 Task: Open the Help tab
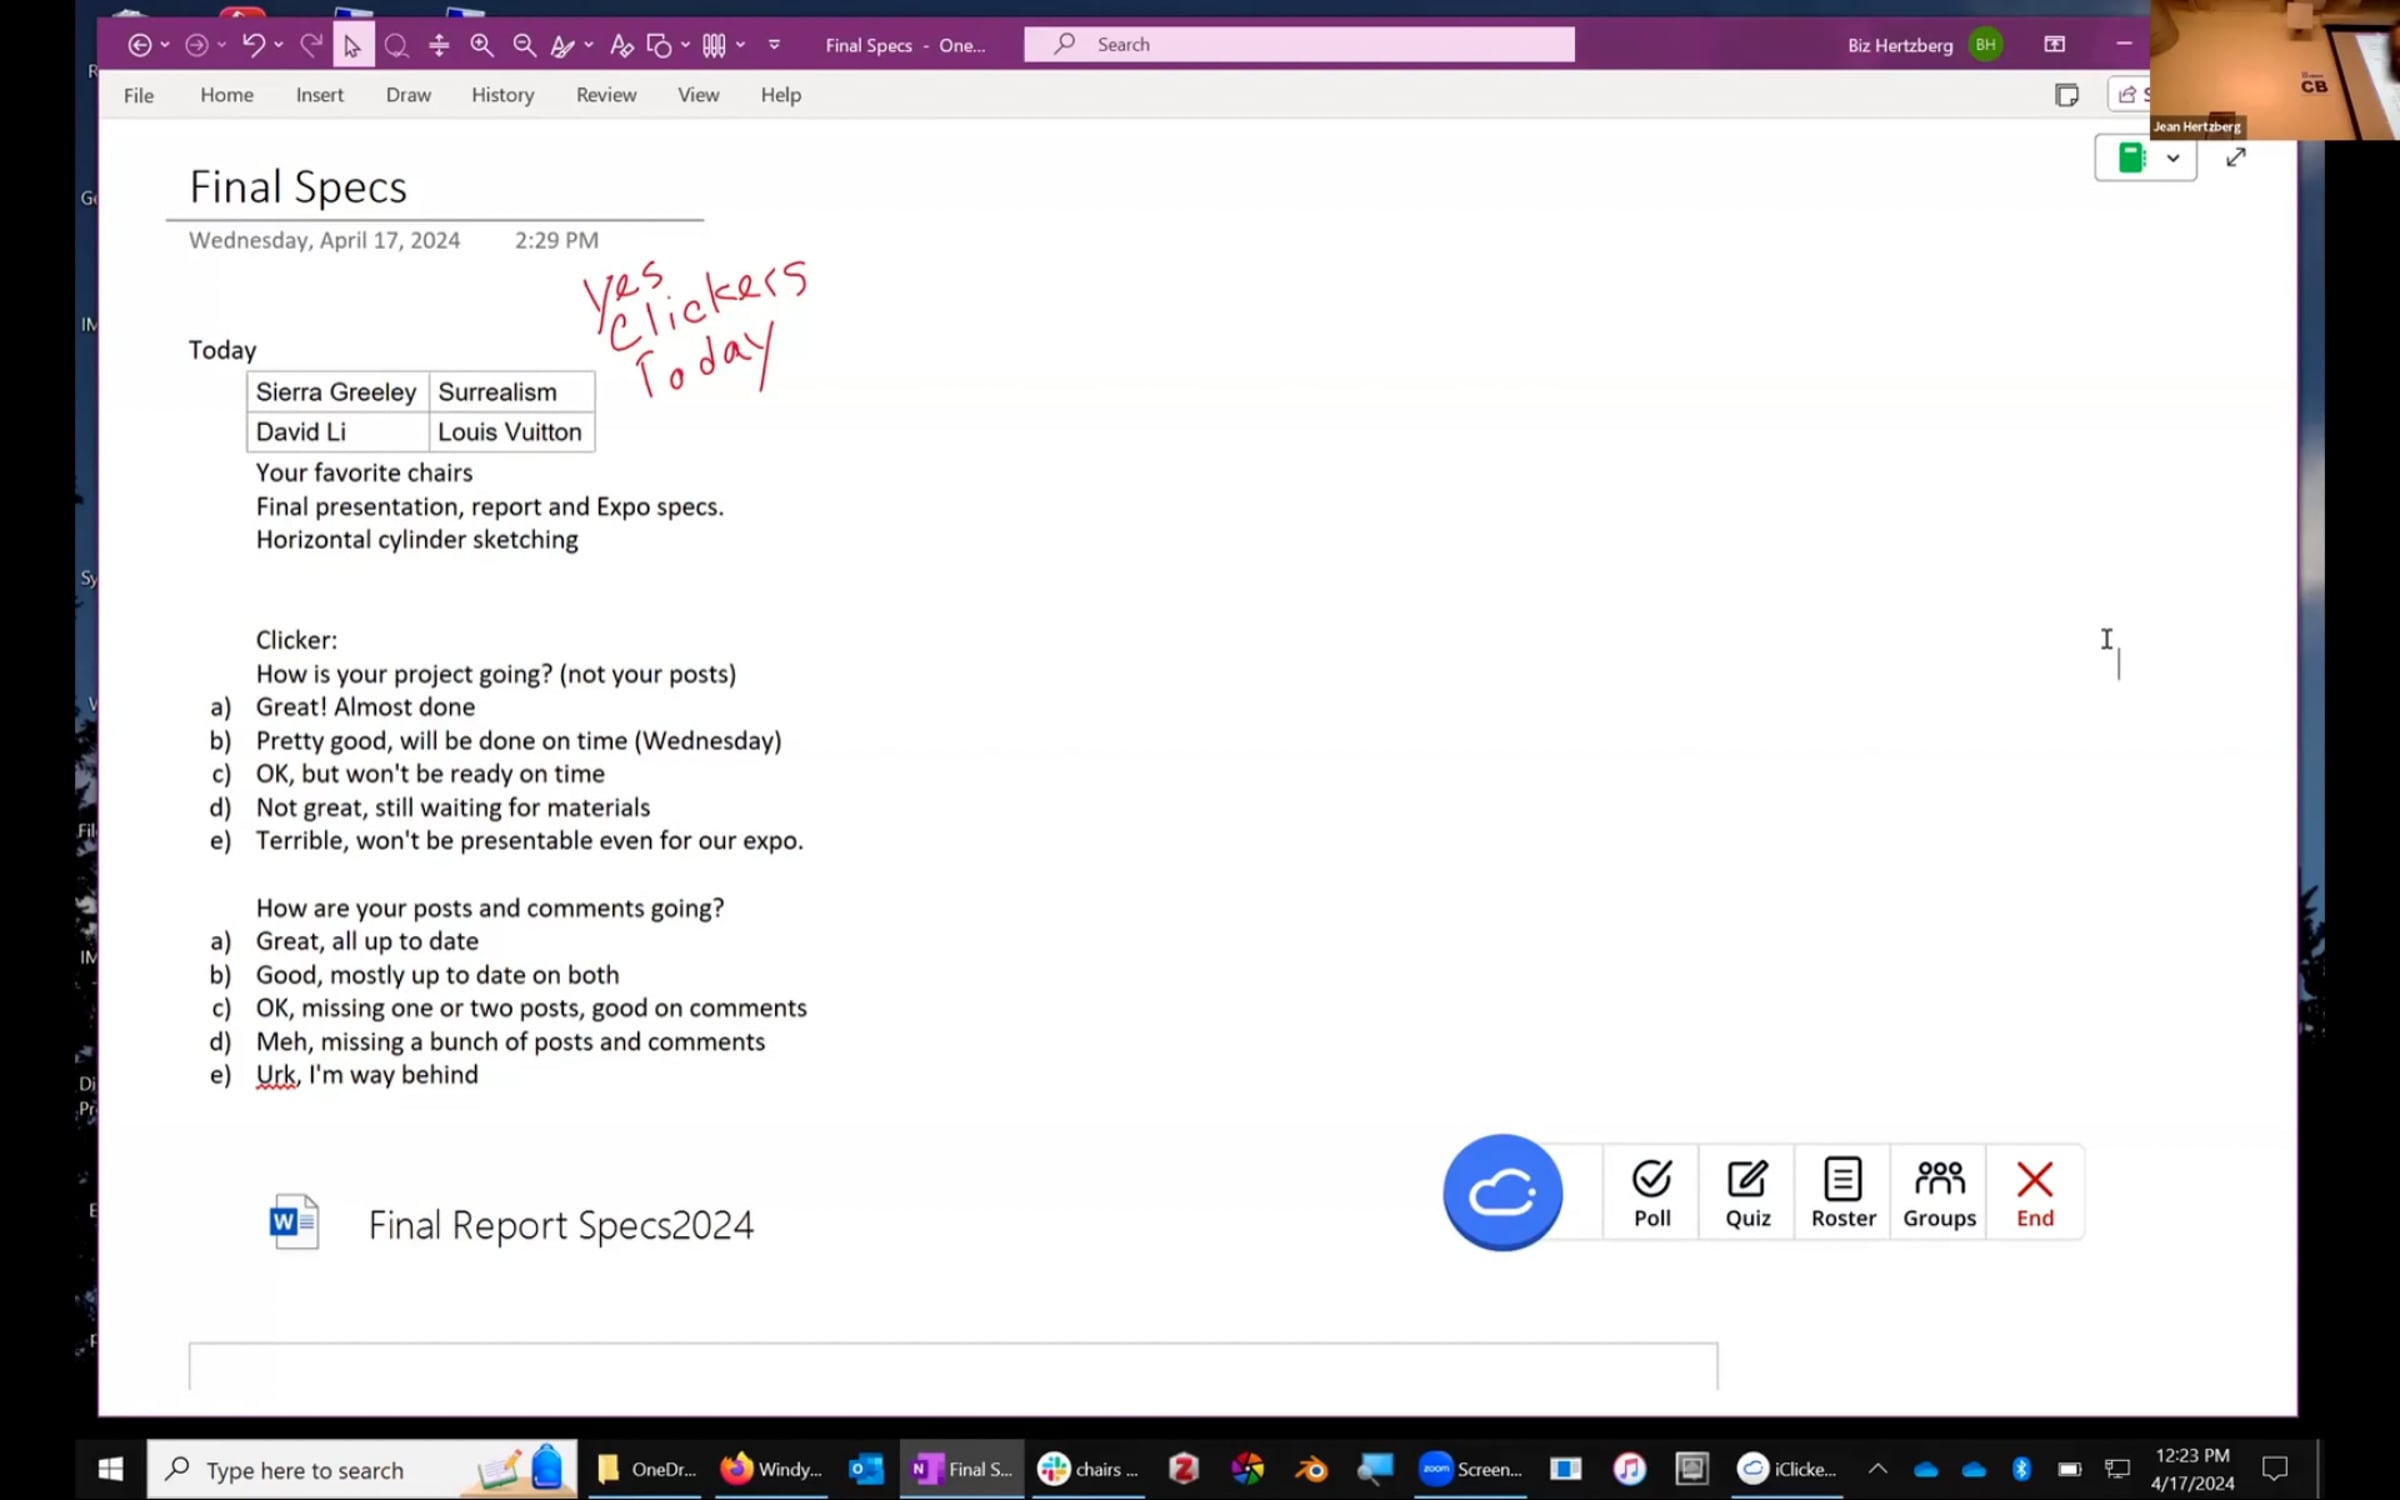point(781,95)
